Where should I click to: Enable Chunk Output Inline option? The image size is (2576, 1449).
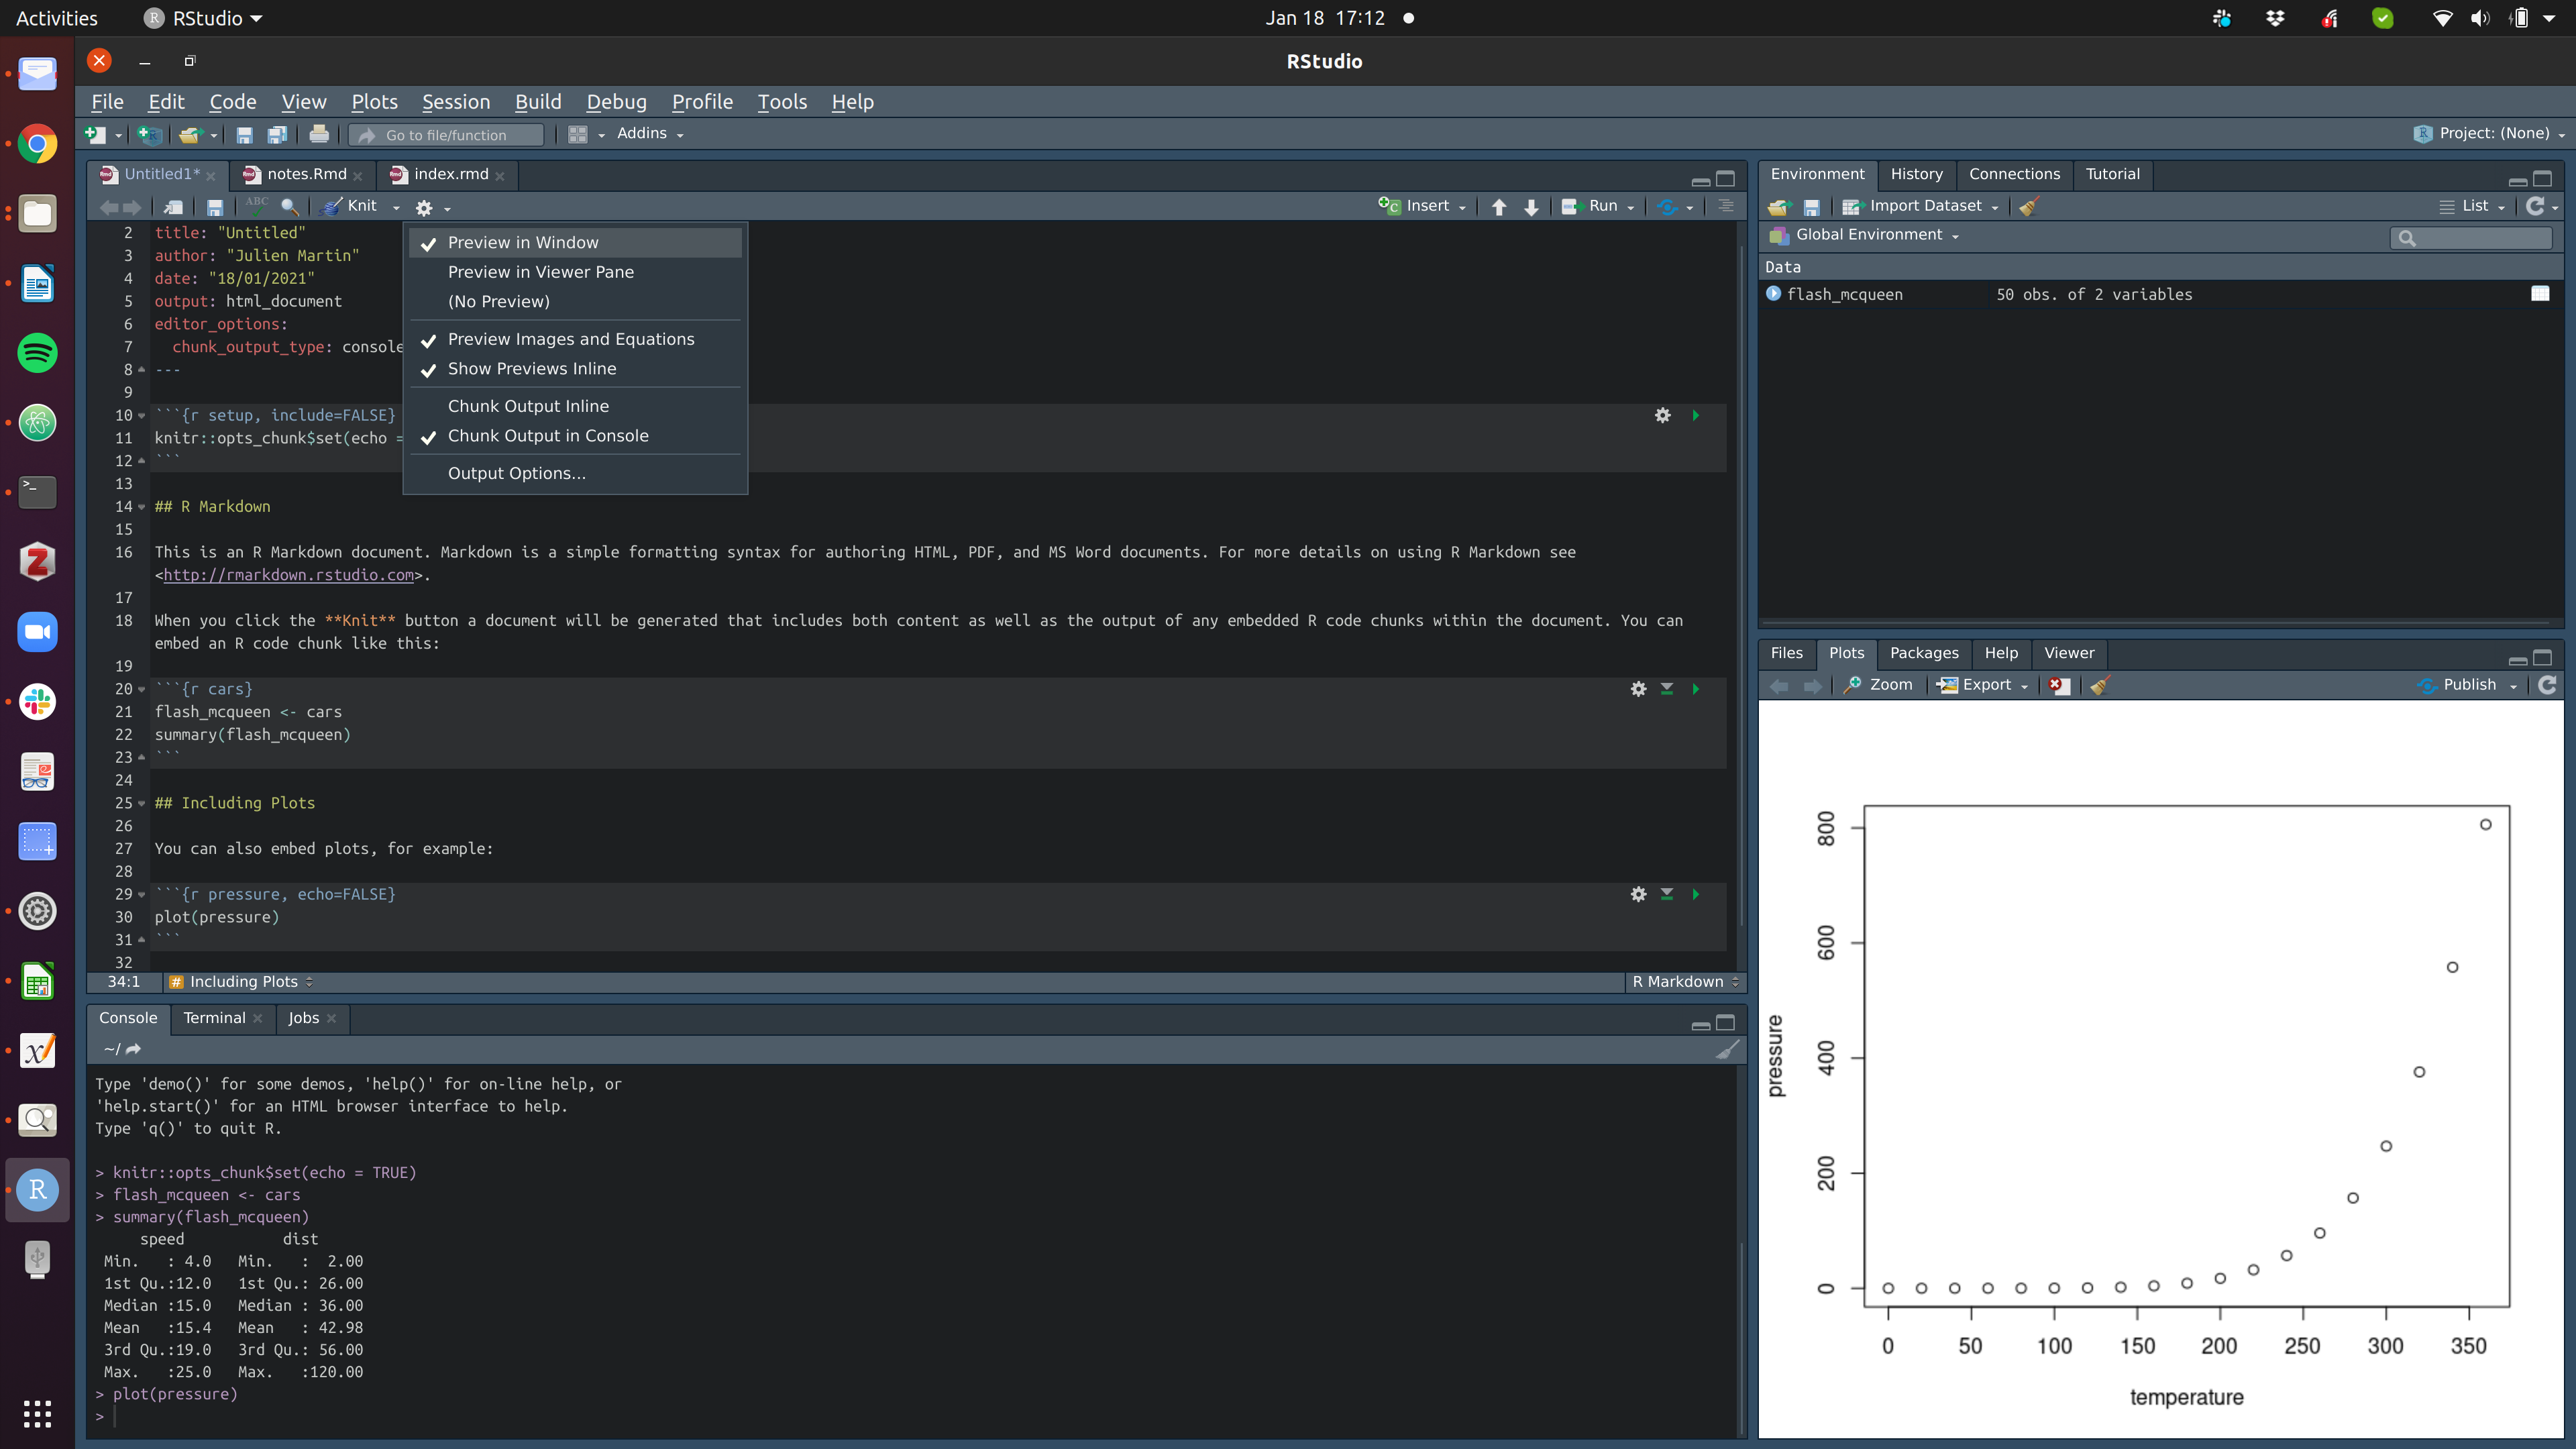click(x=528, y=406)
